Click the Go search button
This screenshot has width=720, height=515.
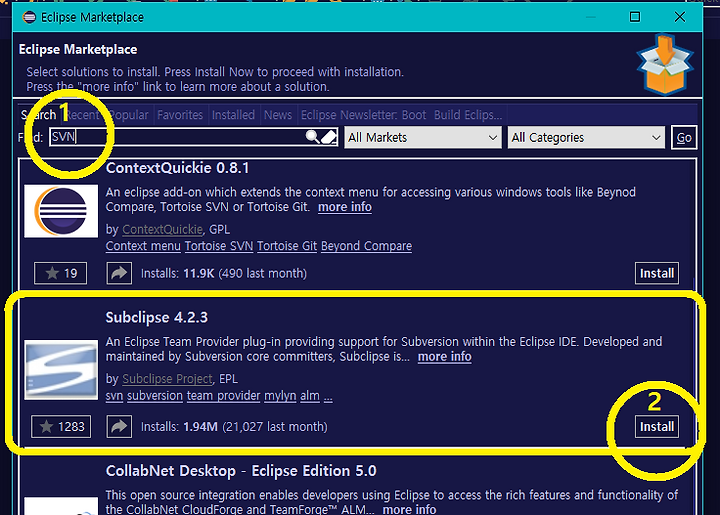[x=684, y=137]
